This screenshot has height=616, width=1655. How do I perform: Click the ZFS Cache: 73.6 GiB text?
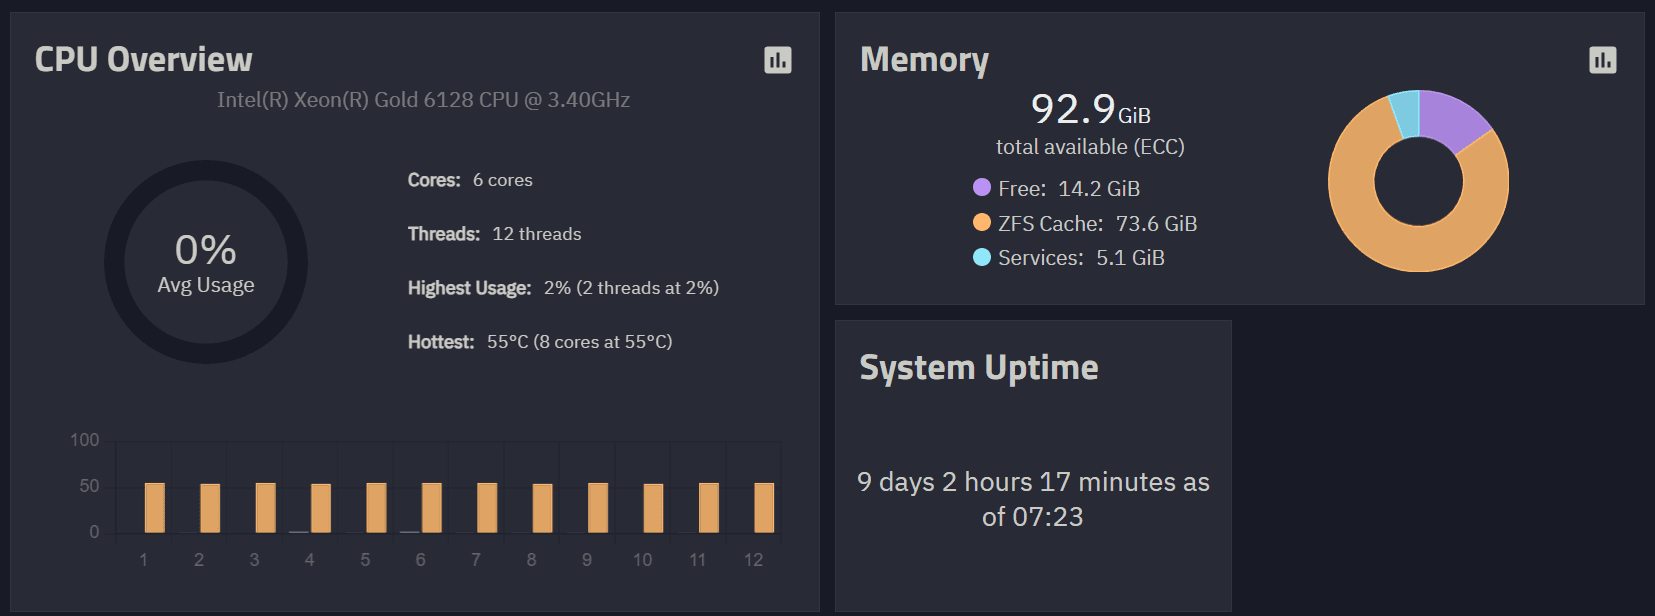(x=1097, y=223)
